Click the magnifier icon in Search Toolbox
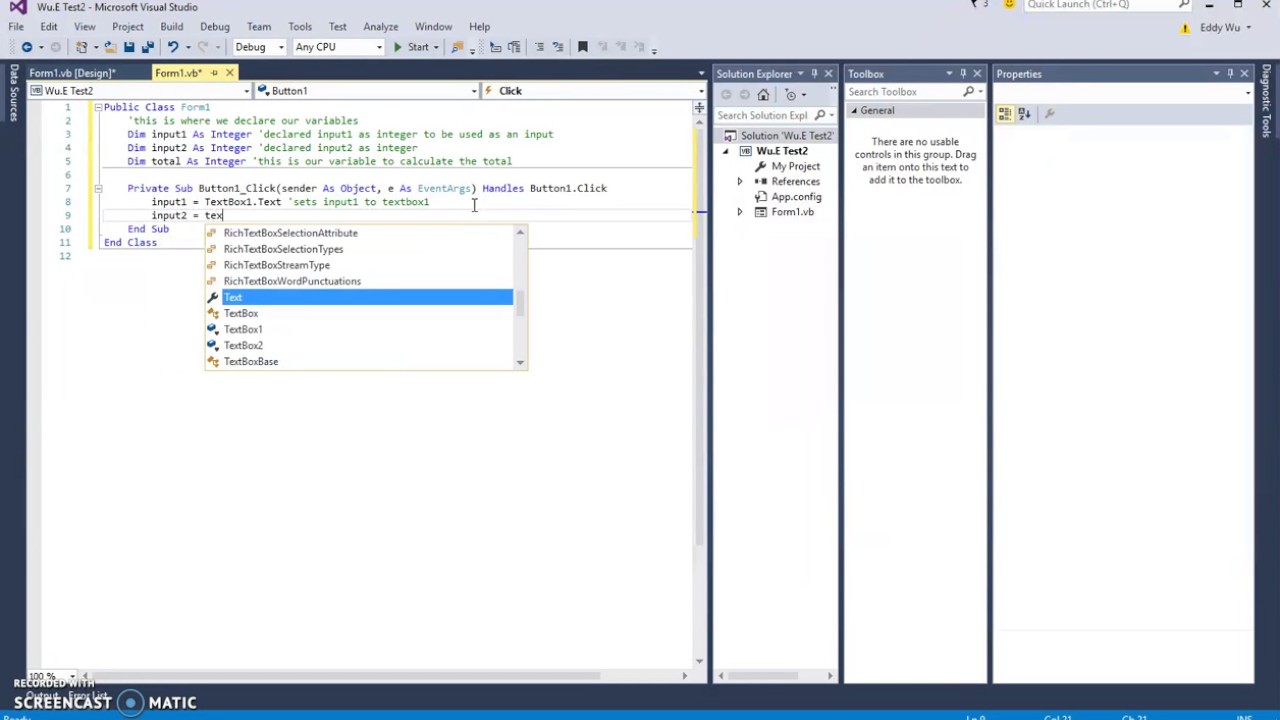Image resolution: width=1280 pixels, height=720 pixels. [x=968, y=92]
